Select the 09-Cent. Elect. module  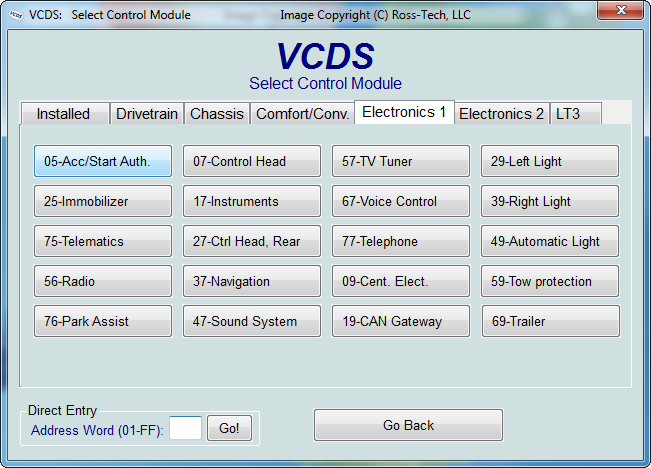pyautogui.click(x=401, y=281)
